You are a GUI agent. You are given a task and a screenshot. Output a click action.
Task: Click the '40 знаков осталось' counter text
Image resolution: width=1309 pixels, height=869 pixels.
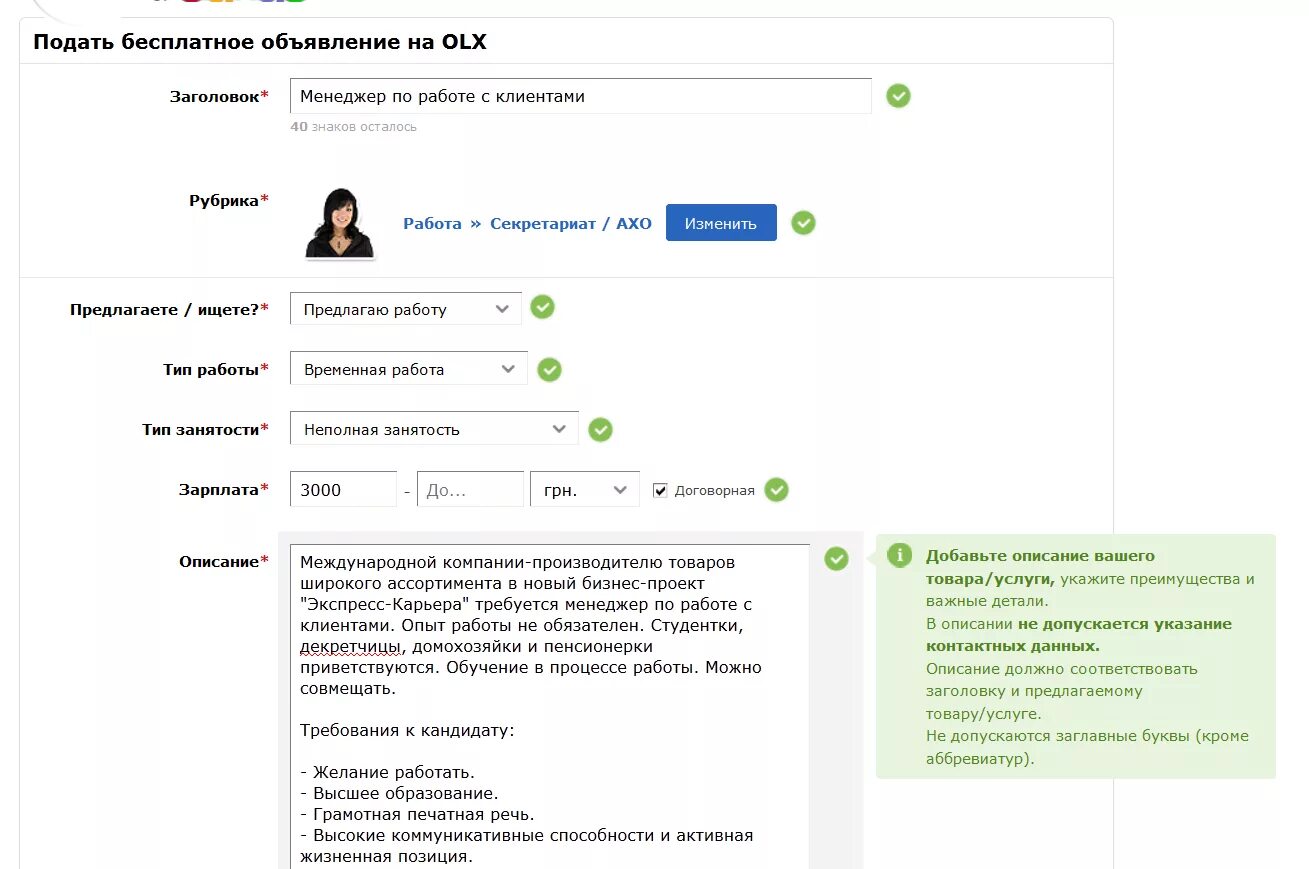tap(353, 127)
